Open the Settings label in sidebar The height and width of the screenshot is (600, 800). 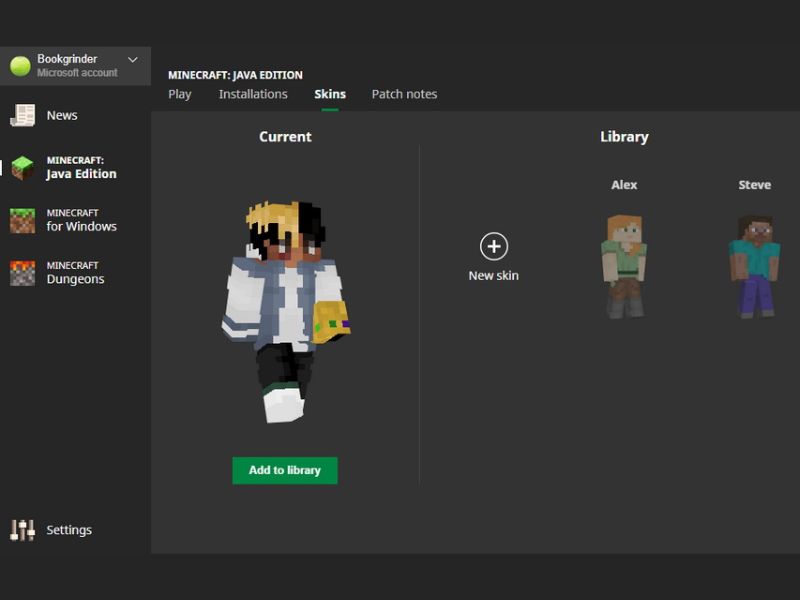[69, 530]
